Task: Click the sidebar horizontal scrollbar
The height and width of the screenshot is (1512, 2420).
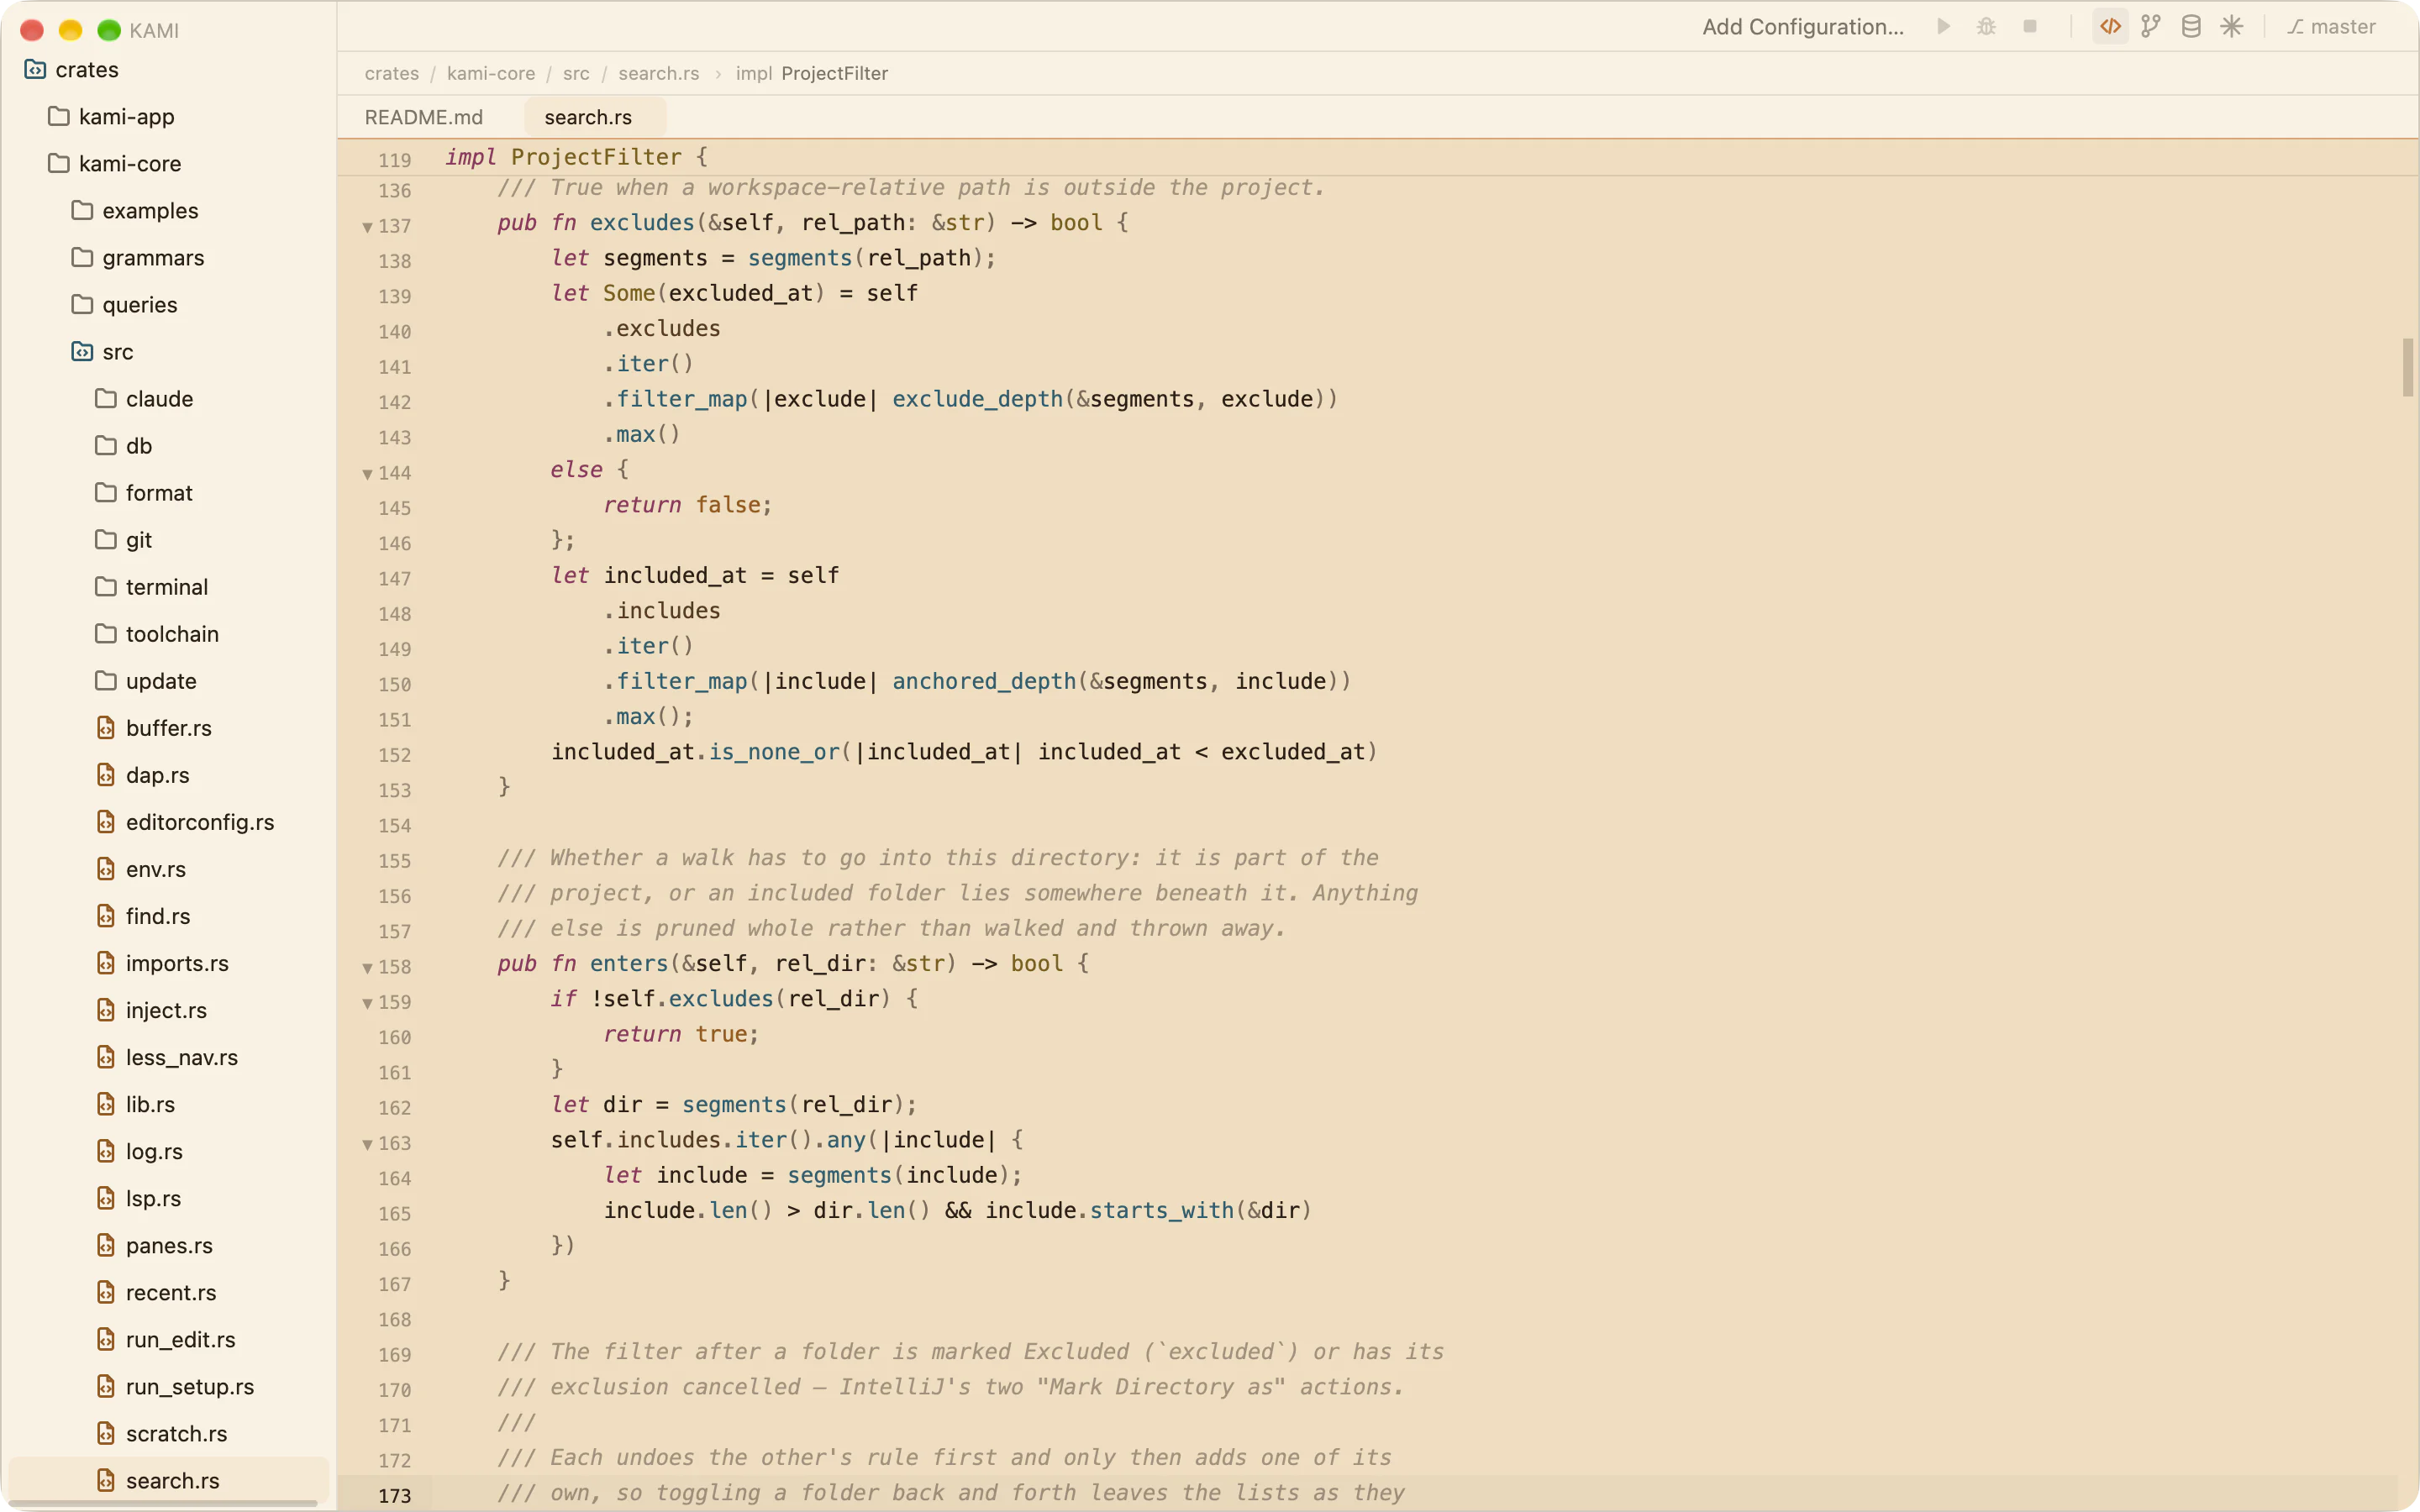Action: pos(164,1503)
